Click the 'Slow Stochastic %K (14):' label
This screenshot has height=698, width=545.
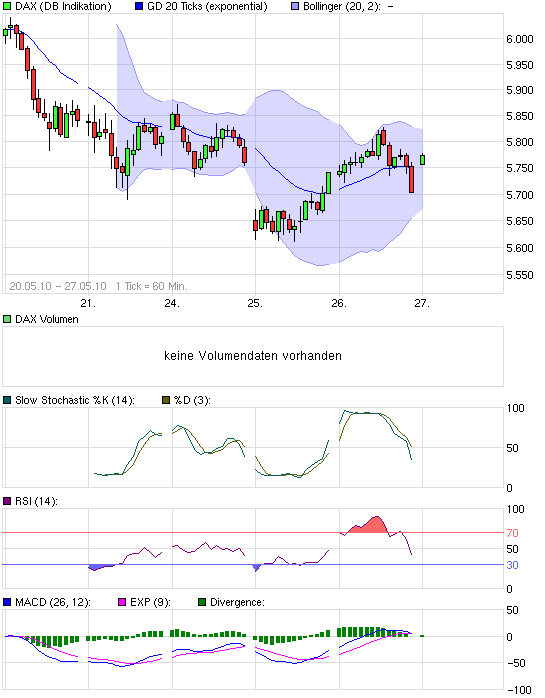coord(75,400)
